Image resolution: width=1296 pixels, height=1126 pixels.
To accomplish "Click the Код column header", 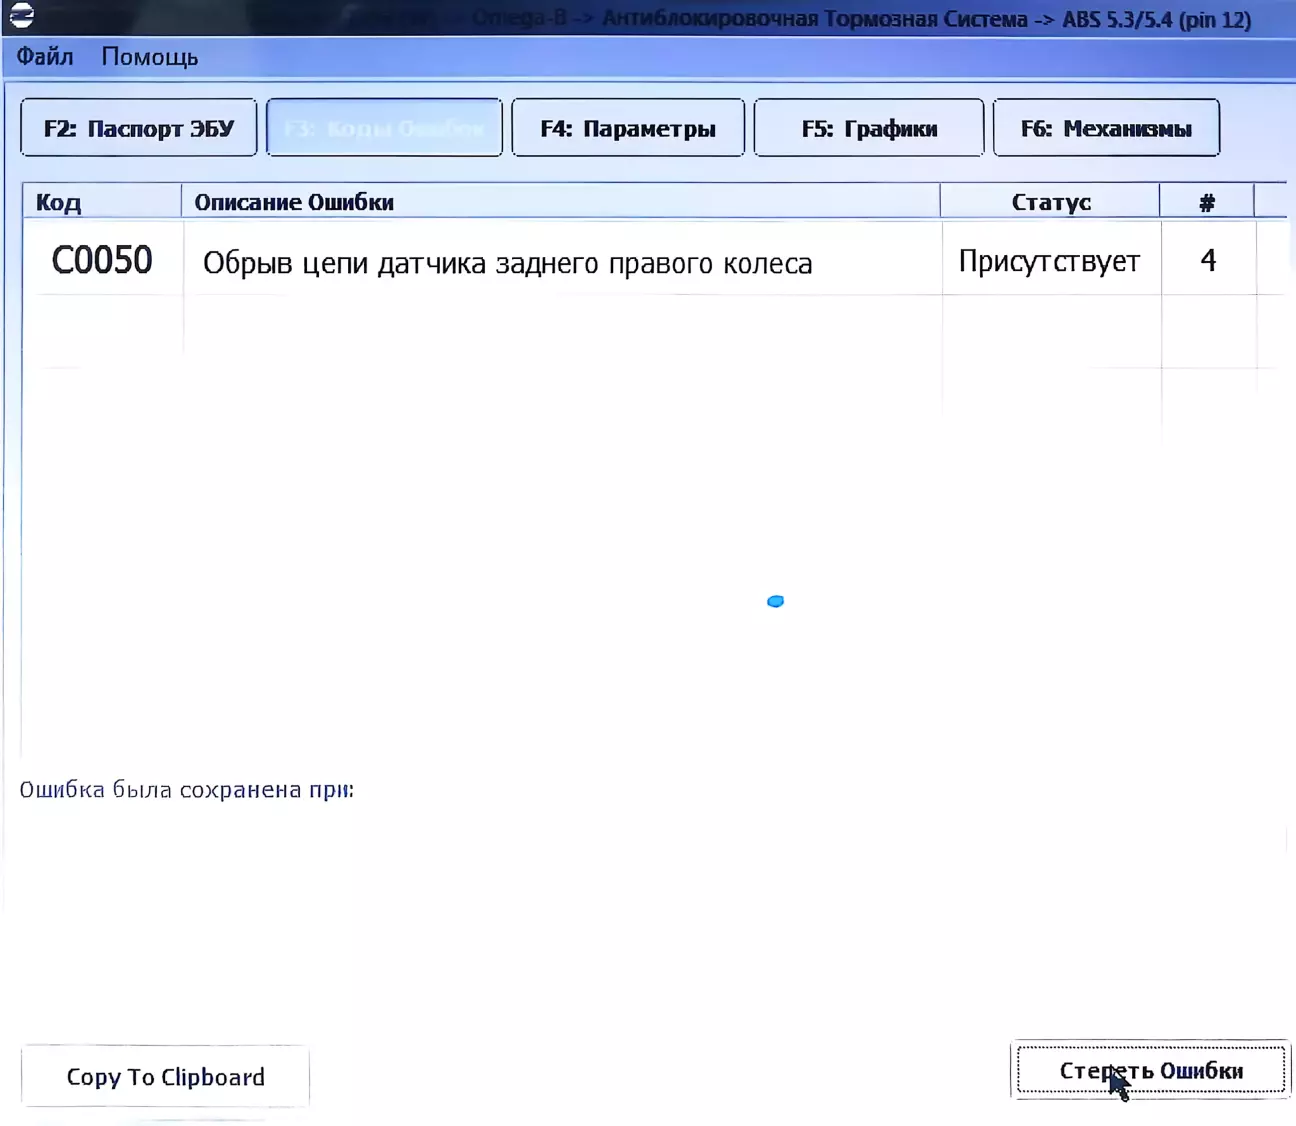I will 101,202.
